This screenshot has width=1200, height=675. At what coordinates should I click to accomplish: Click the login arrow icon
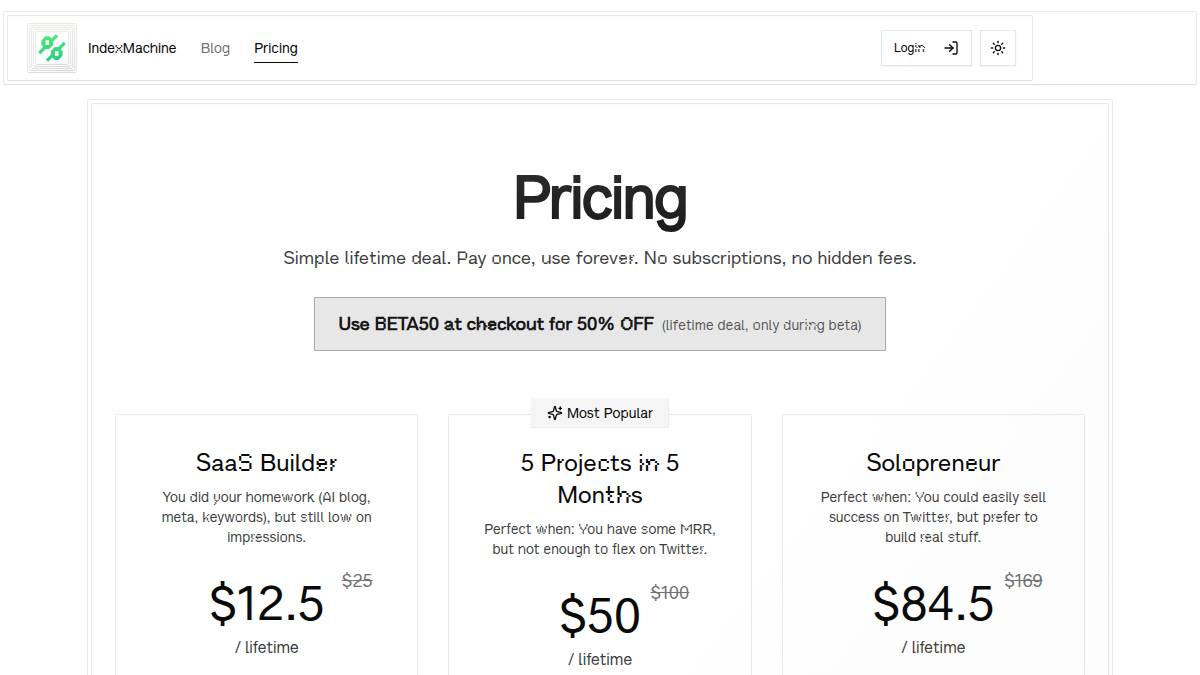pos(951,48)
